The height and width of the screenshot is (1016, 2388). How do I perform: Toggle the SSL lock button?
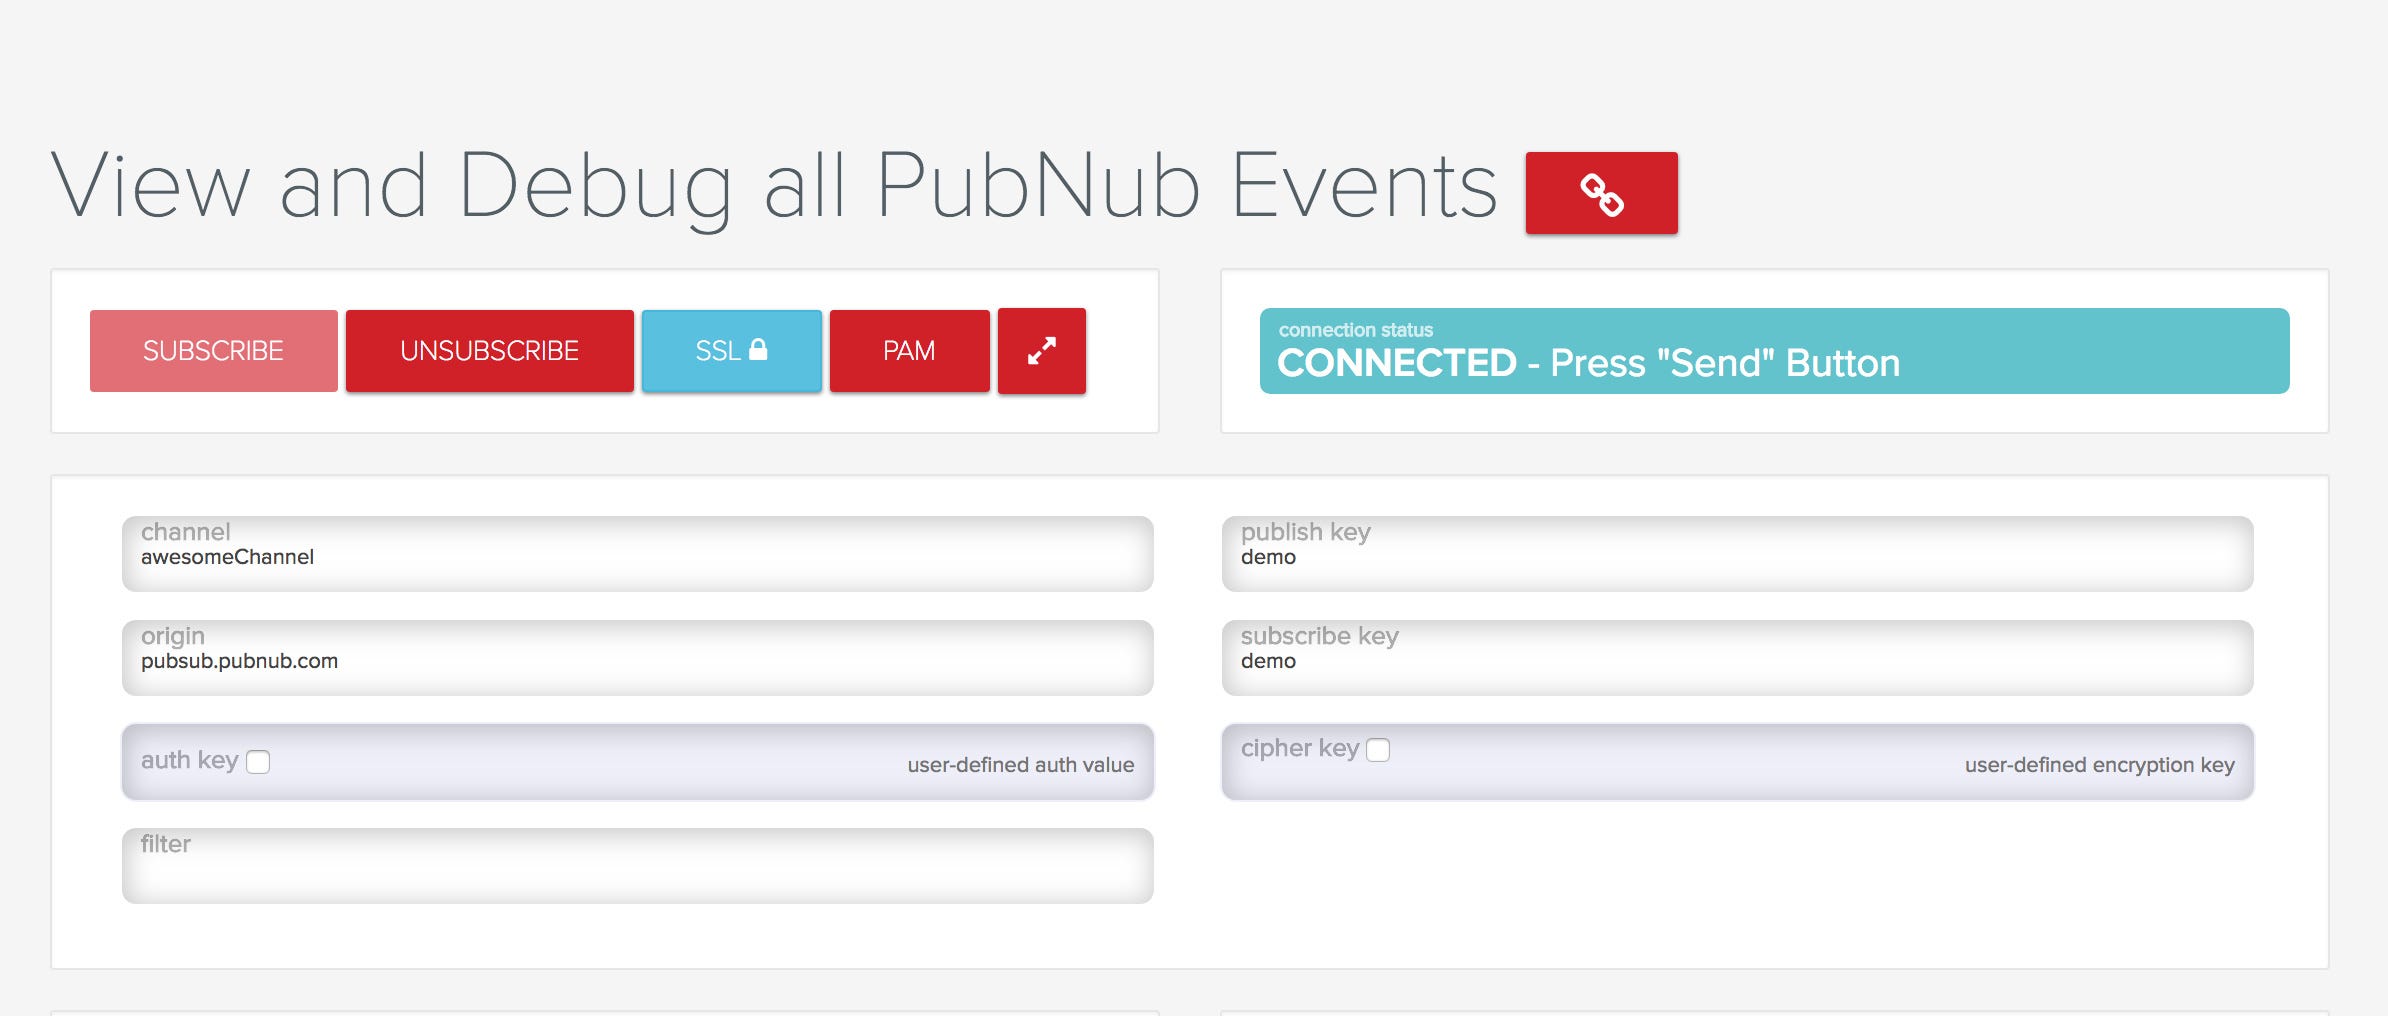coord(731,351)
